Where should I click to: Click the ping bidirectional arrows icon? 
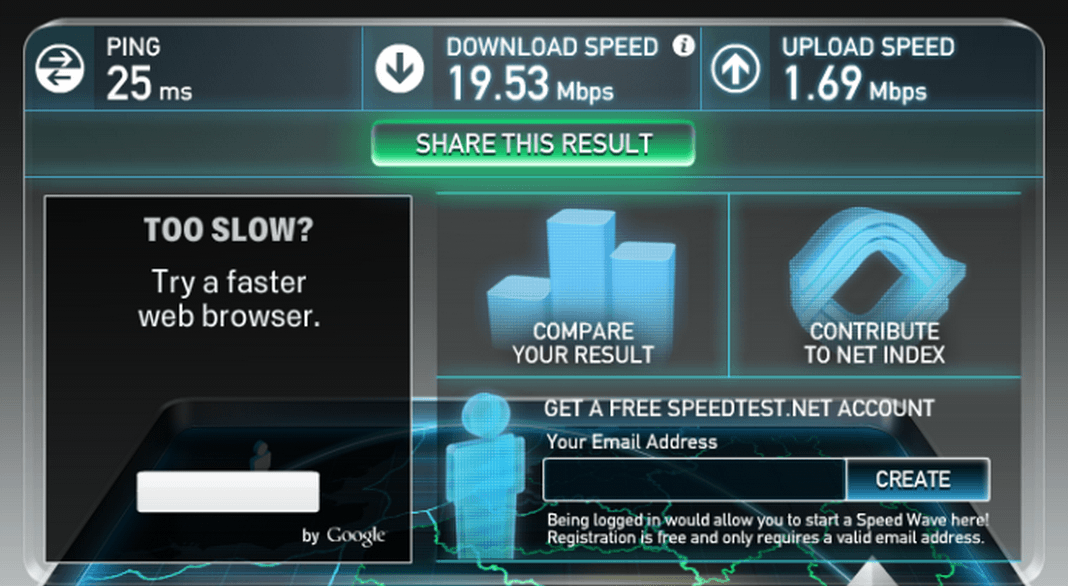(x=60, y=69)
